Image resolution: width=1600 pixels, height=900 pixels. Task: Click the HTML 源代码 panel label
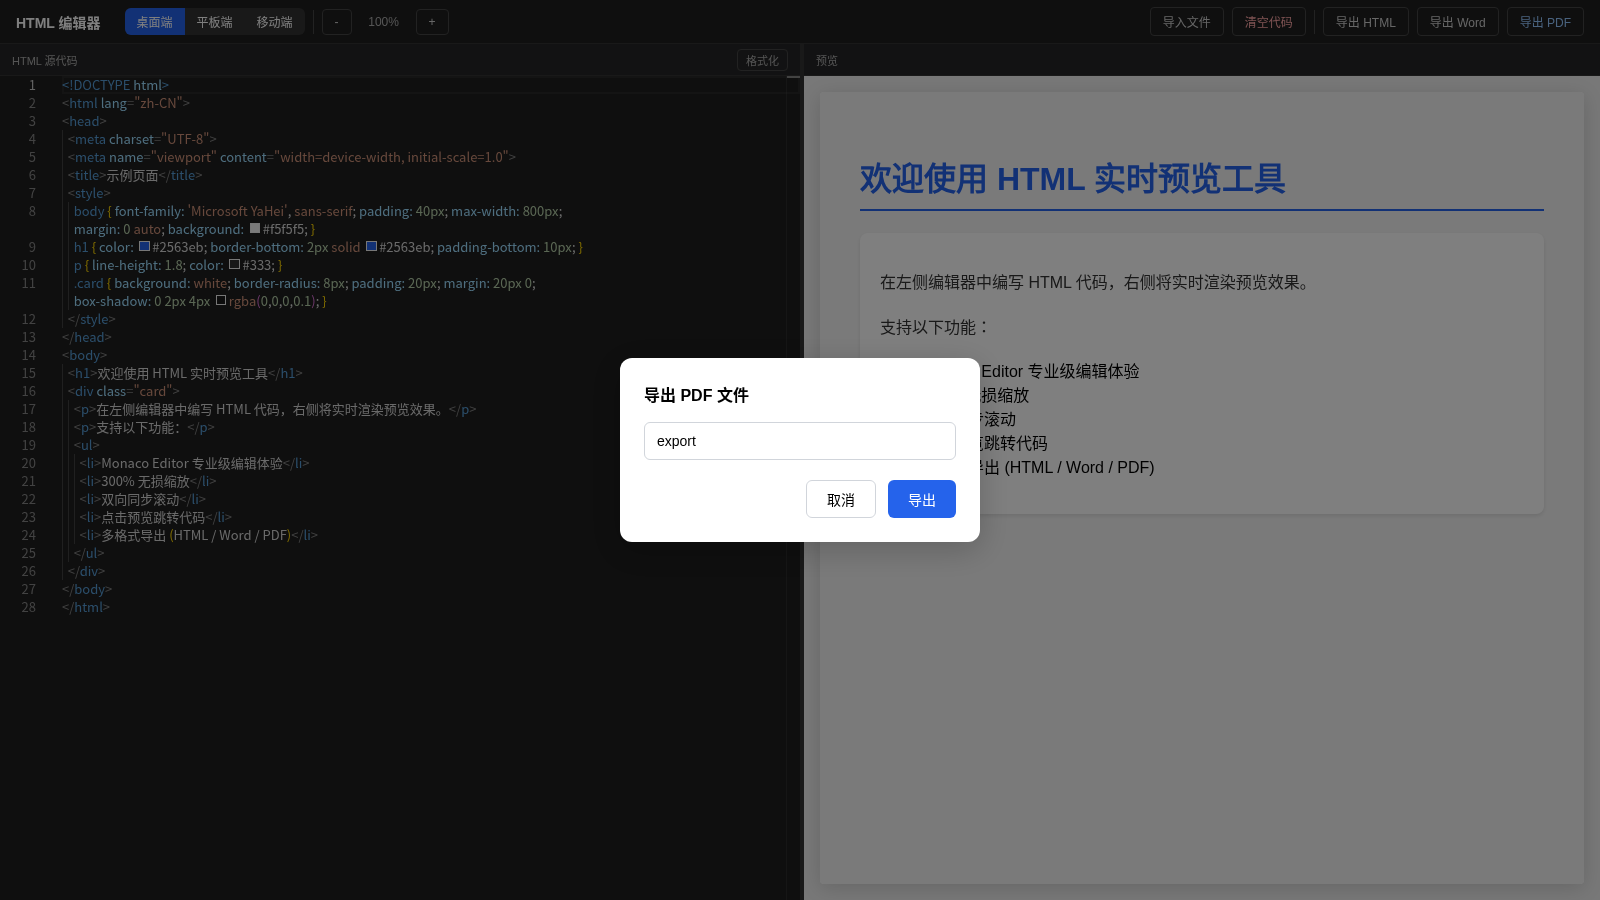(x=44, y=61)
